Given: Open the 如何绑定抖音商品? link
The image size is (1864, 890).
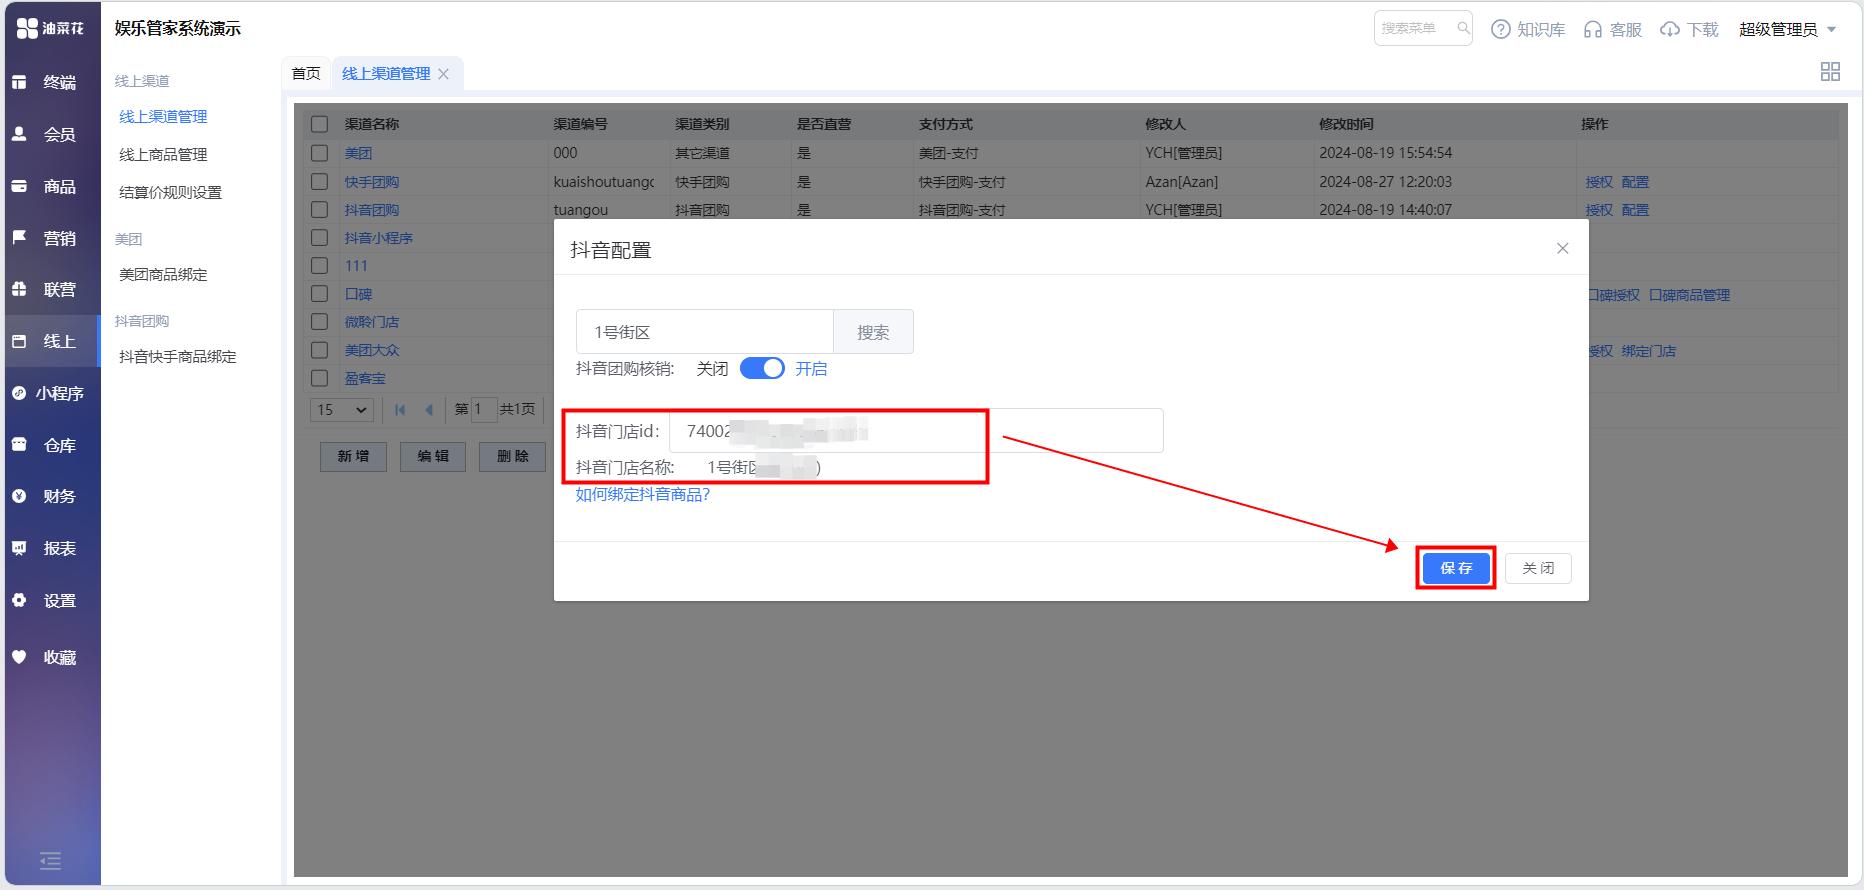Looking at the screenshot, I should [643, 494].
